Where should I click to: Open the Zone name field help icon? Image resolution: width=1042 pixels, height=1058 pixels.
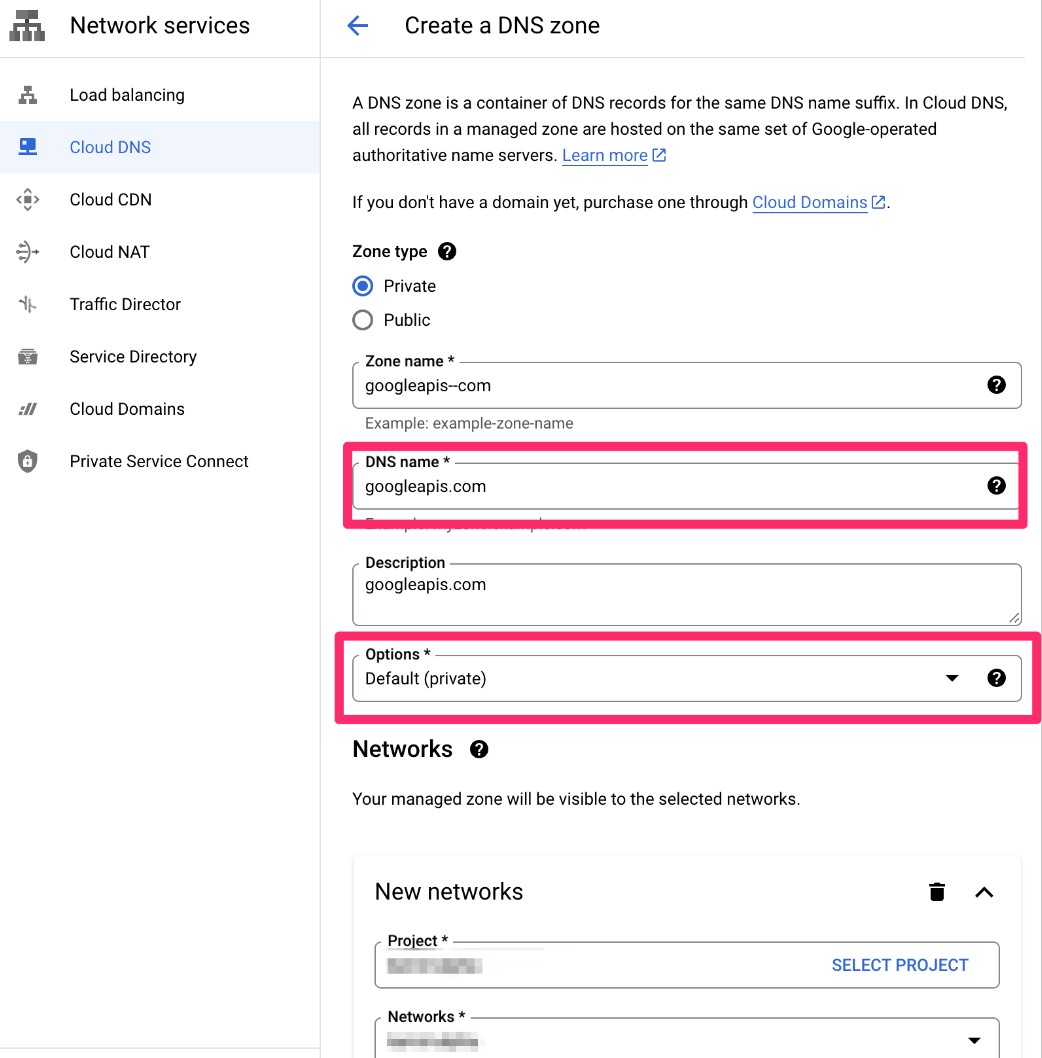coord(996,385)
